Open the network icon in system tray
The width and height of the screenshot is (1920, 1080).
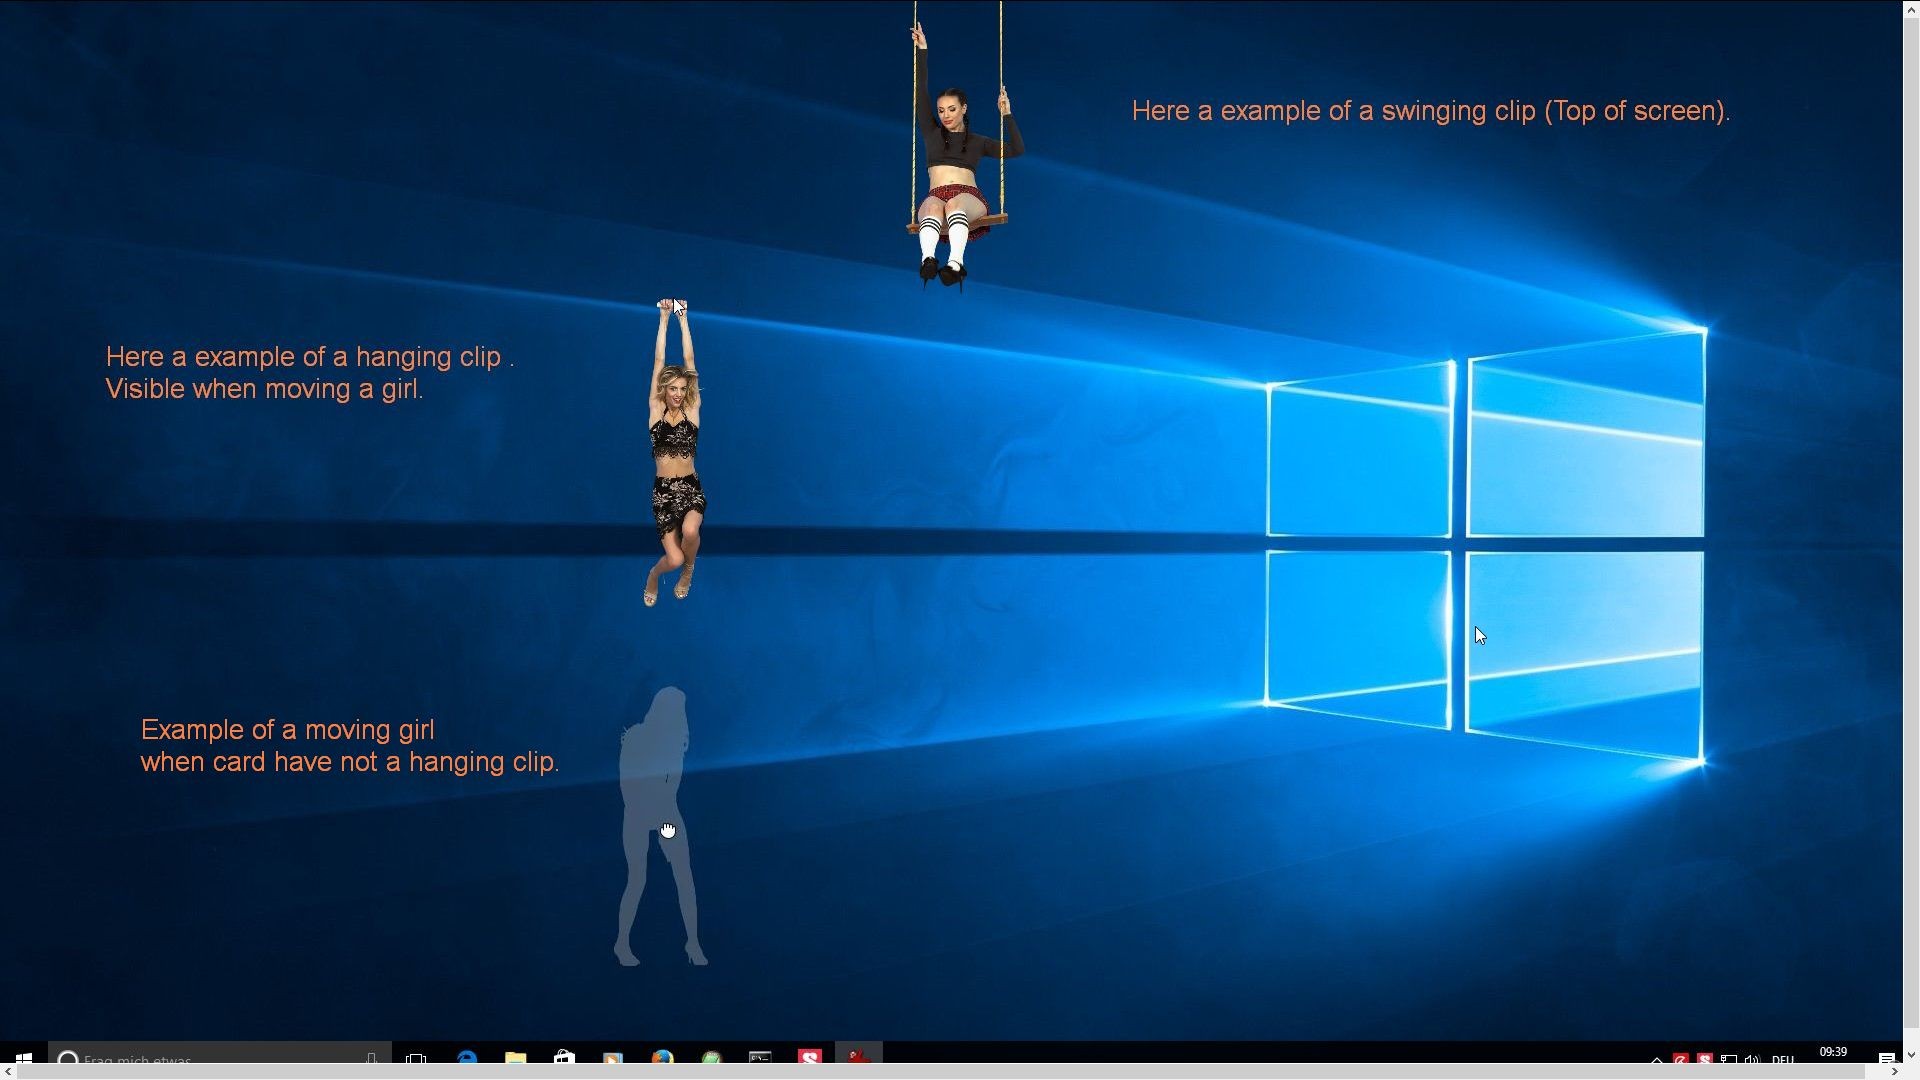coord(1729,1059)
